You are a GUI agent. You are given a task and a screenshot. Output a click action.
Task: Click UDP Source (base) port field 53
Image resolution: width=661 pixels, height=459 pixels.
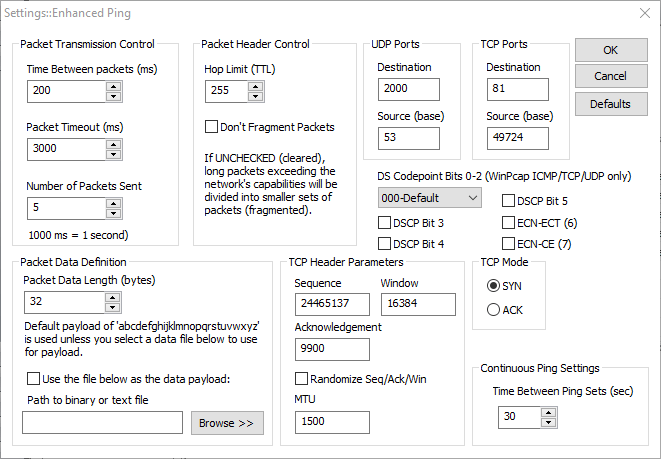pyautogui.click(x=409, y=139)
